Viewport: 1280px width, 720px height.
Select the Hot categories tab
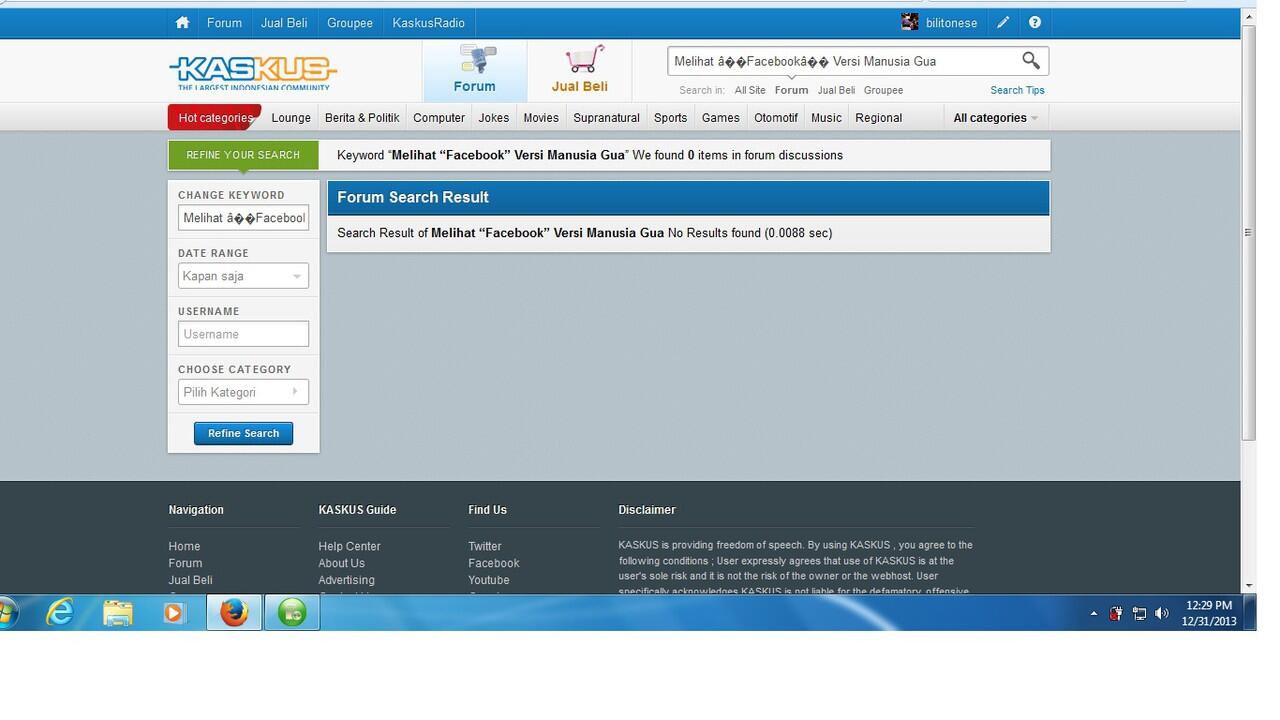[x=215, y=118]
